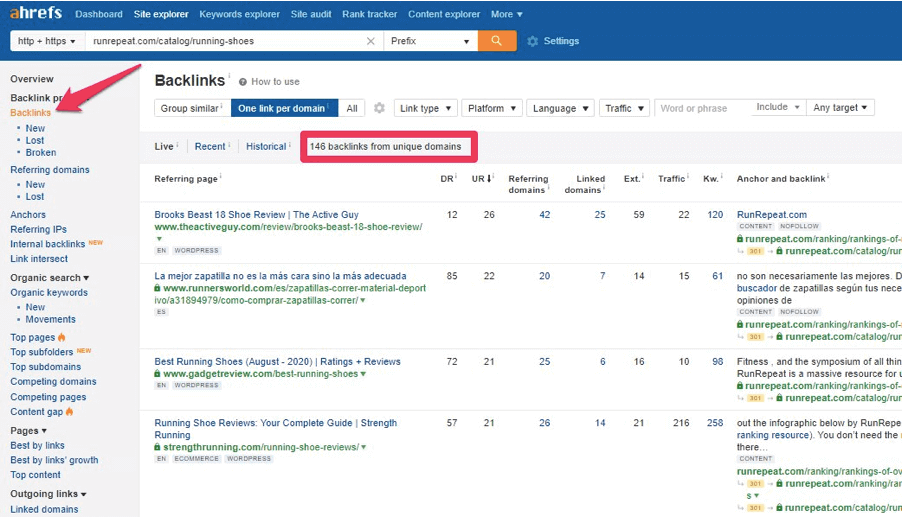Click referring domains value 42
Viewport: 904px width, 519px height.
(544, 215)
